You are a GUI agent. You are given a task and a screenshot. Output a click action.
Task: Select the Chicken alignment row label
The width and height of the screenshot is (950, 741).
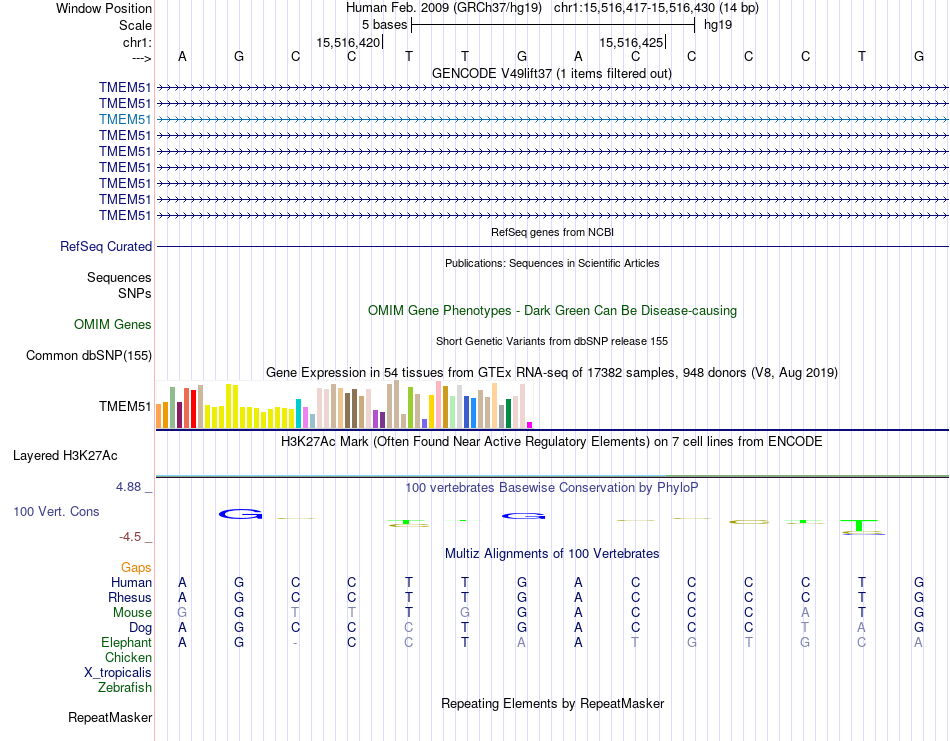tap(128, 657)
